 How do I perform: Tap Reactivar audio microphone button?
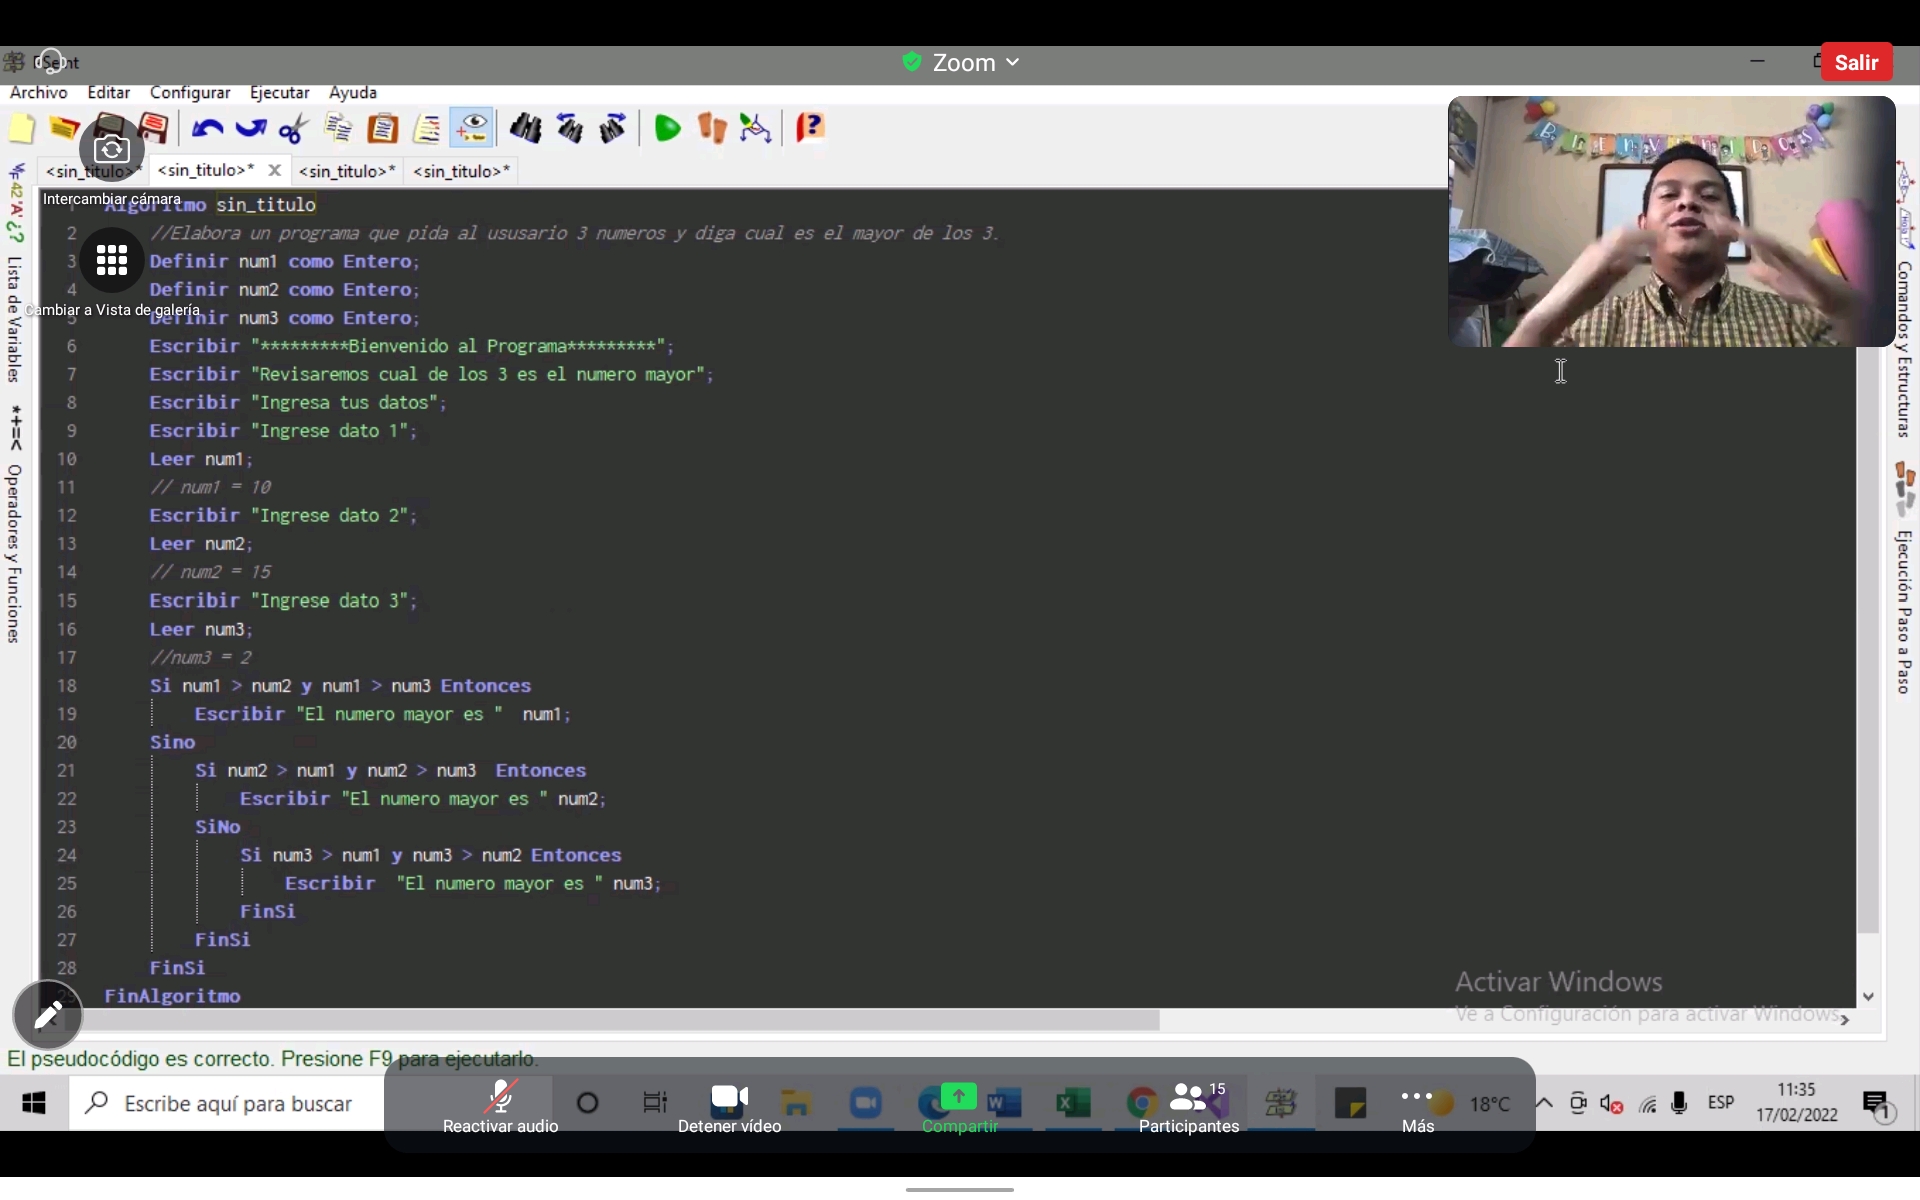tap(500, 1107)
